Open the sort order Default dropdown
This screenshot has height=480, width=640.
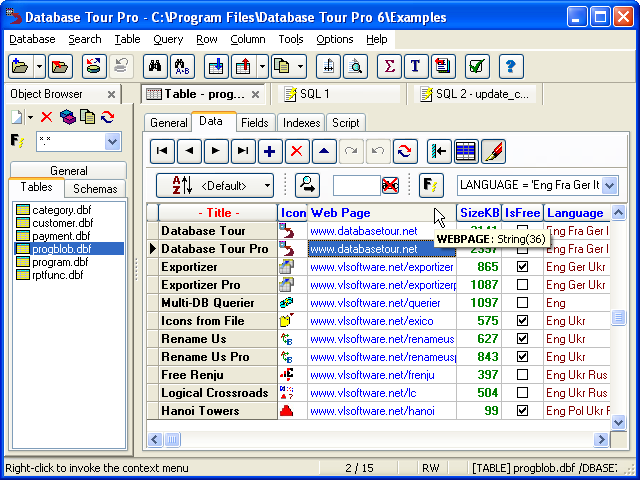(x=215, y=185)
